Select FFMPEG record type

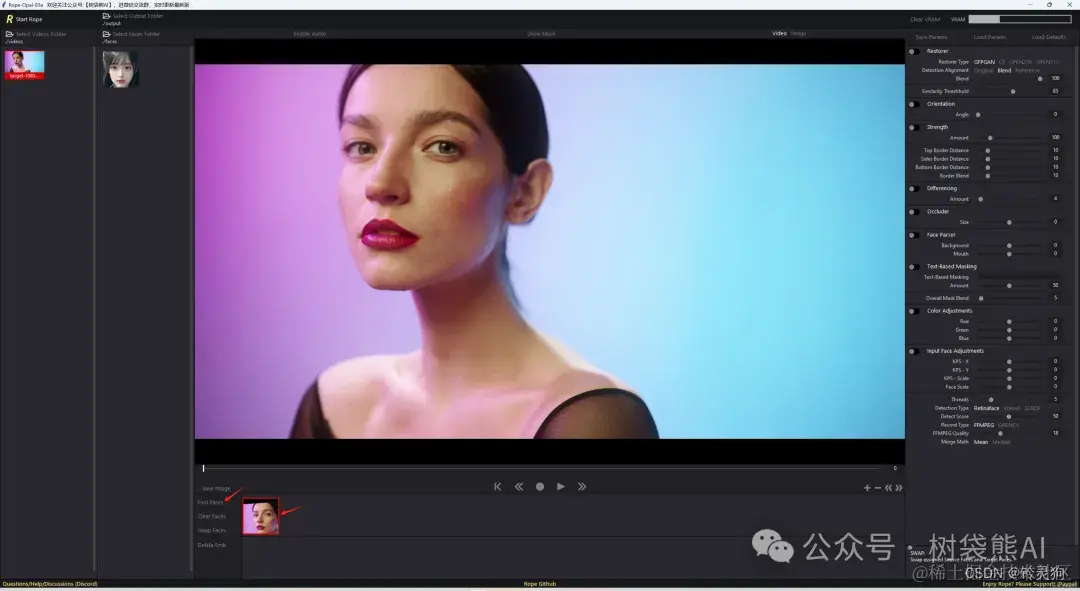tap(984, 425)
